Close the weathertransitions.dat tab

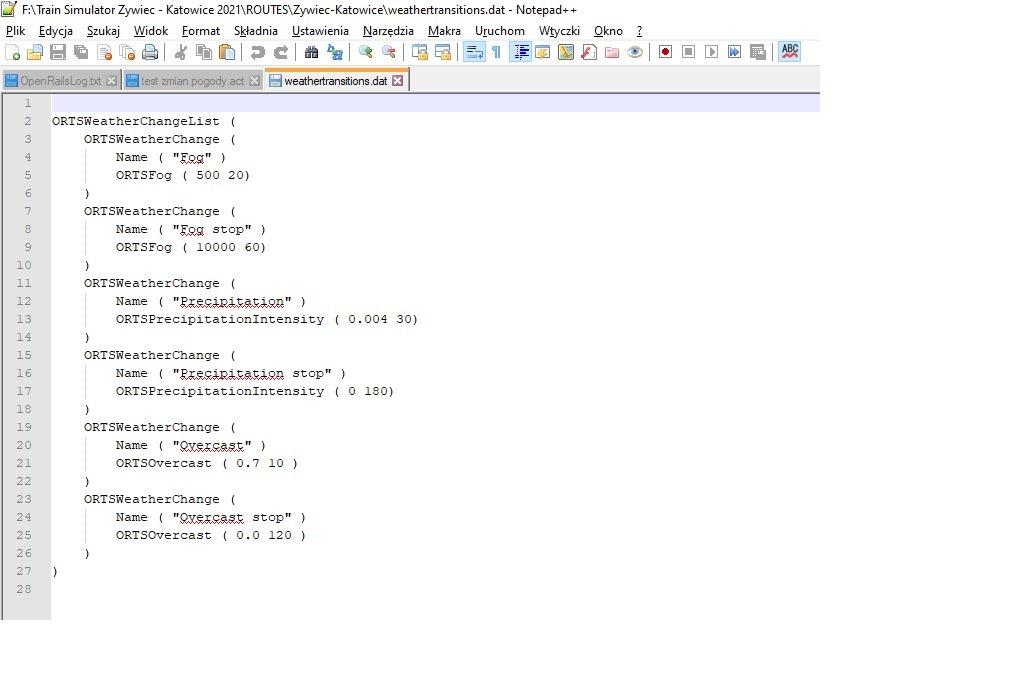click(x=398, y=81)
